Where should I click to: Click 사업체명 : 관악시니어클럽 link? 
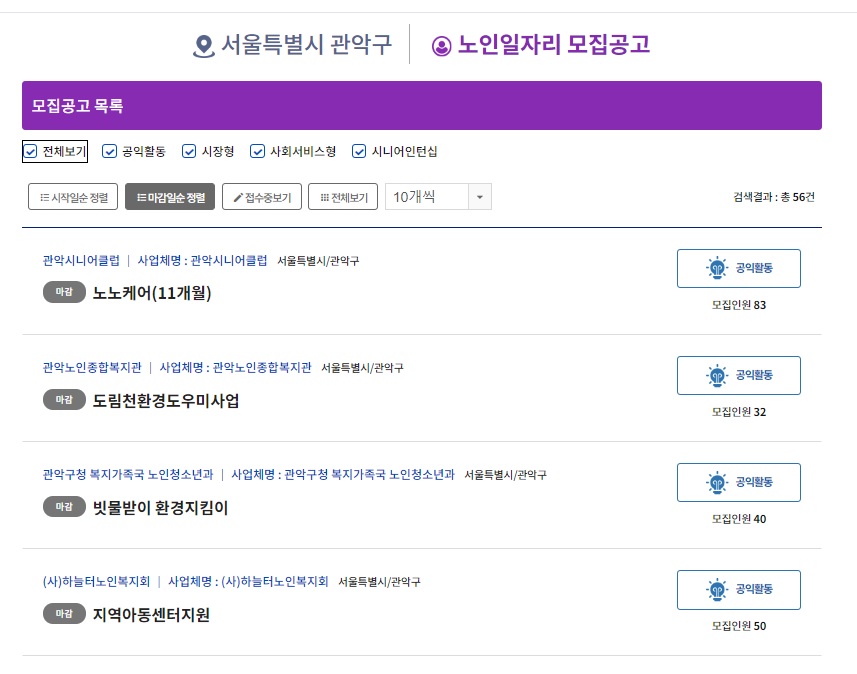pyautogui.click(x=202, y=261)
